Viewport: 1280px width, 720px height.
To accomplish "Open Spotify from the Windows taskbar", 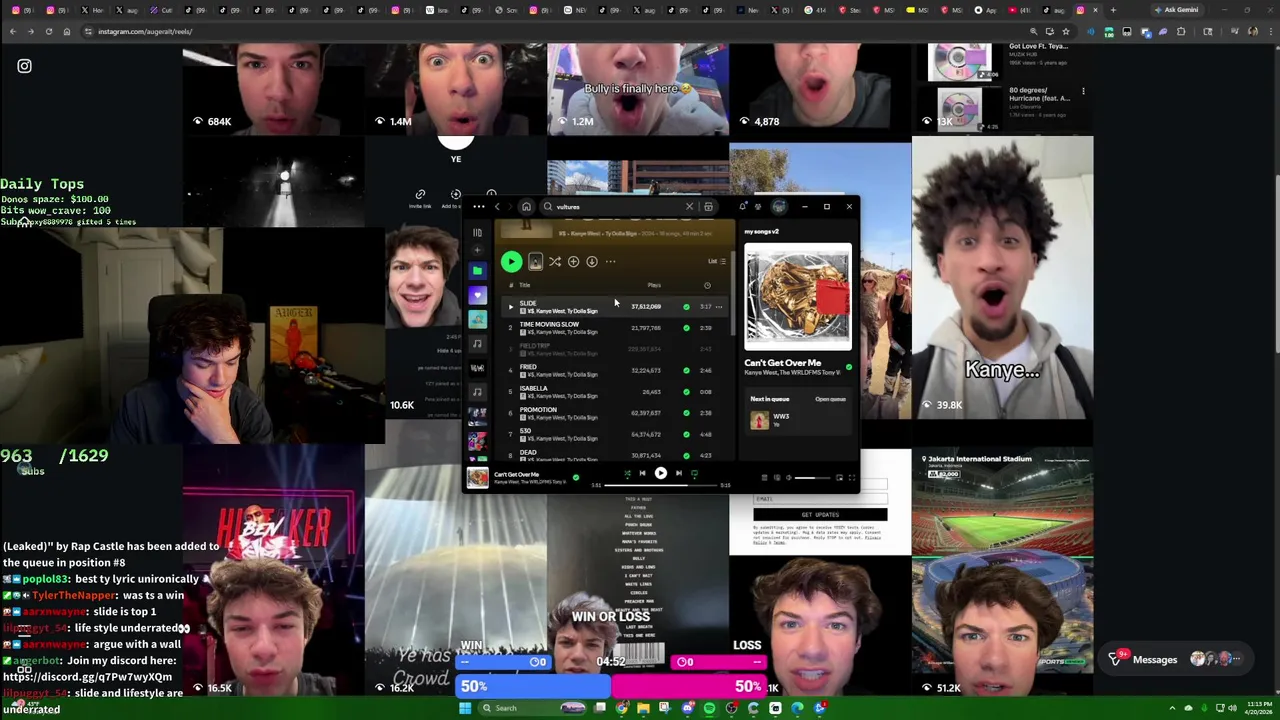I will 709,708.
